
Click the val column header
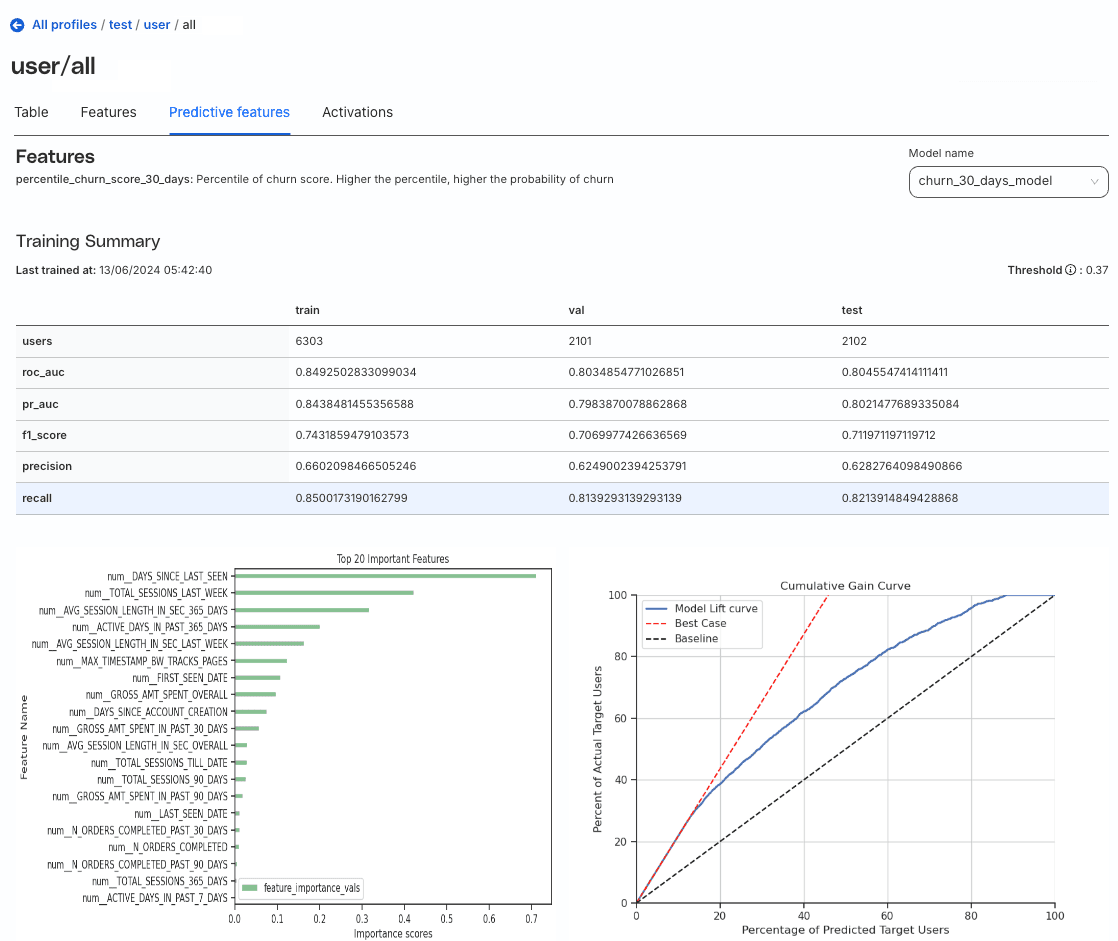(x=576, y=310)
